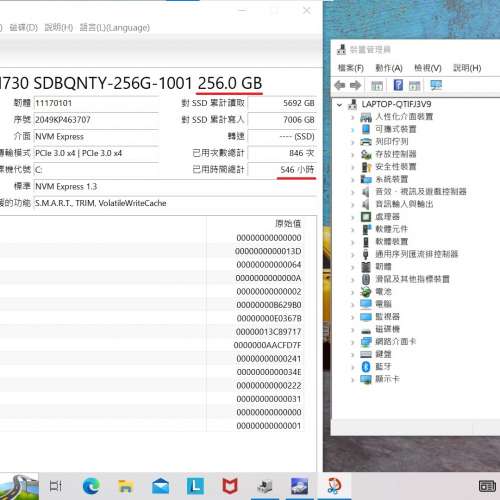Screen dimensions: 500x500
Task: Select raw value 00000000013D
Action: tap(268, 251)
